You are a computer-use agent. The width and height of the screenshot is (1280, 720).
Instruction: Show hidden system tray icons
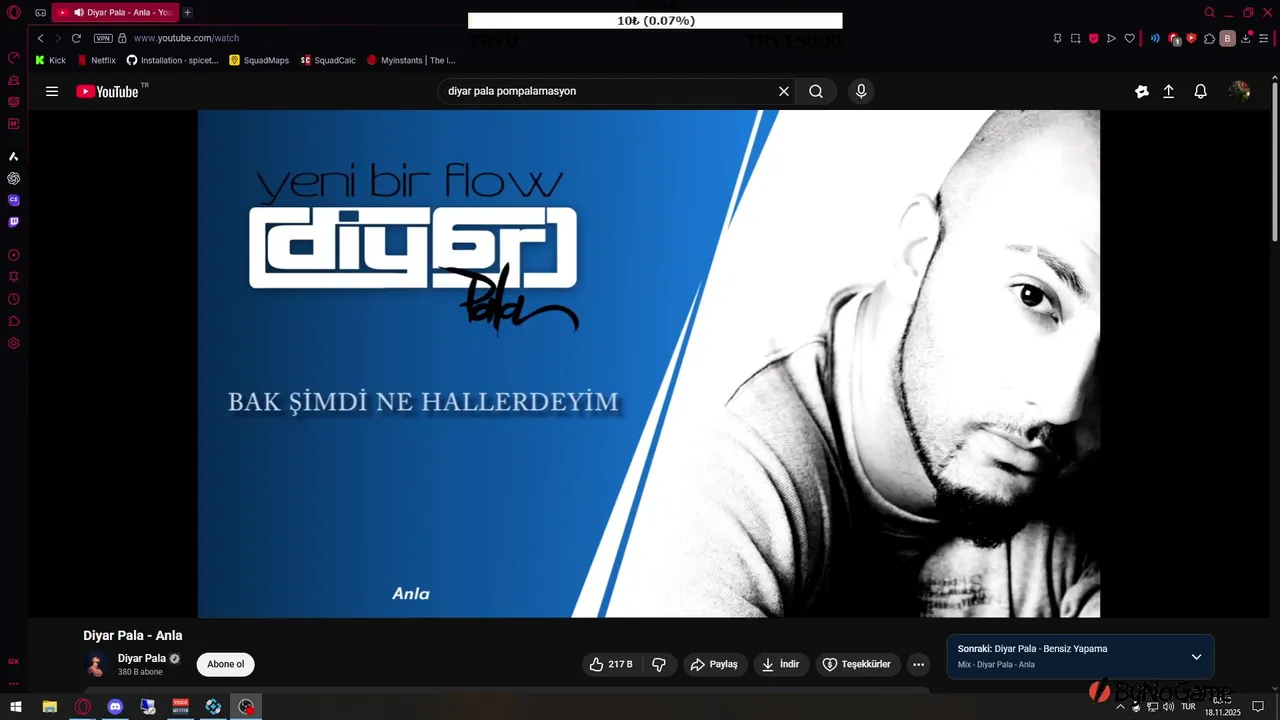point(1120,707)
